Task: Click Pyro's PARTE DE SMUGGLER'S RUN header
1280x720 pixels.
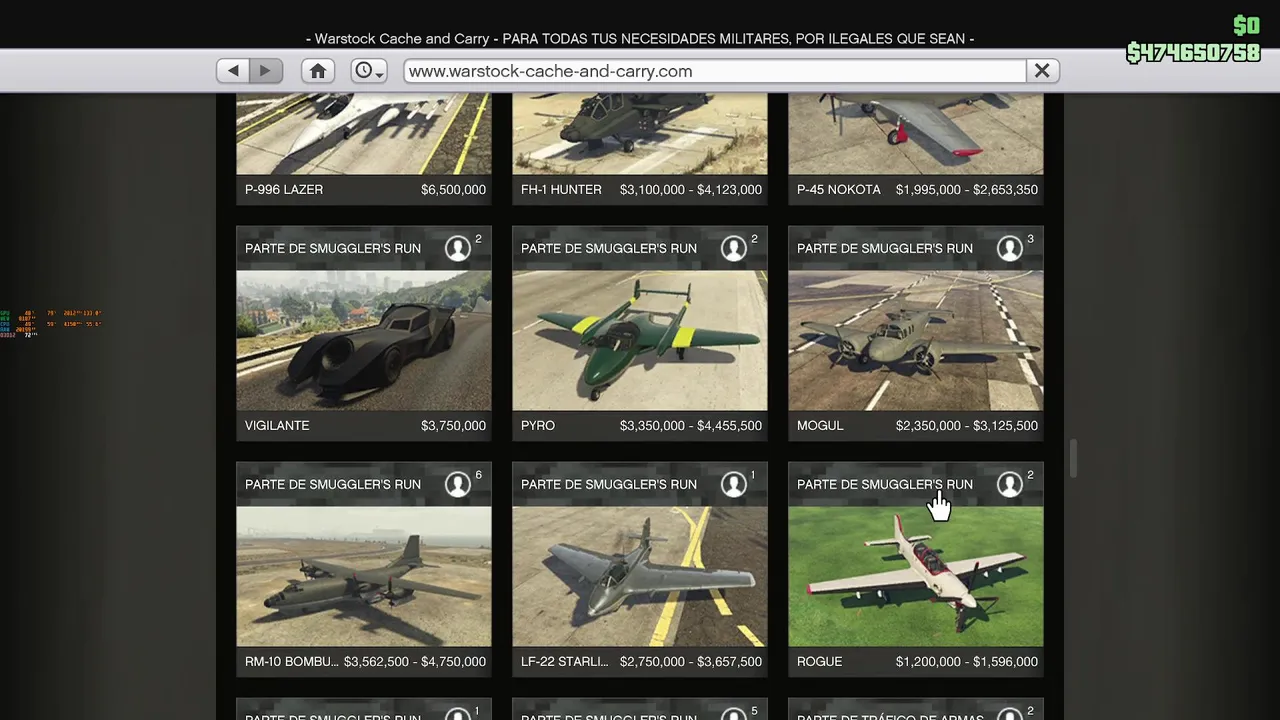Action: click(x=609, y=248)
